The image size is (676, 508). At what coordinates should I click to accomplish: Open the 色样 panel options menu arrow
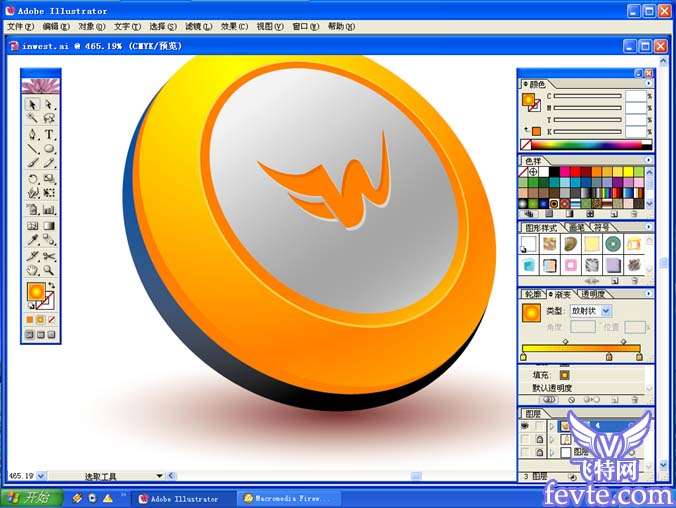[648, 160]
